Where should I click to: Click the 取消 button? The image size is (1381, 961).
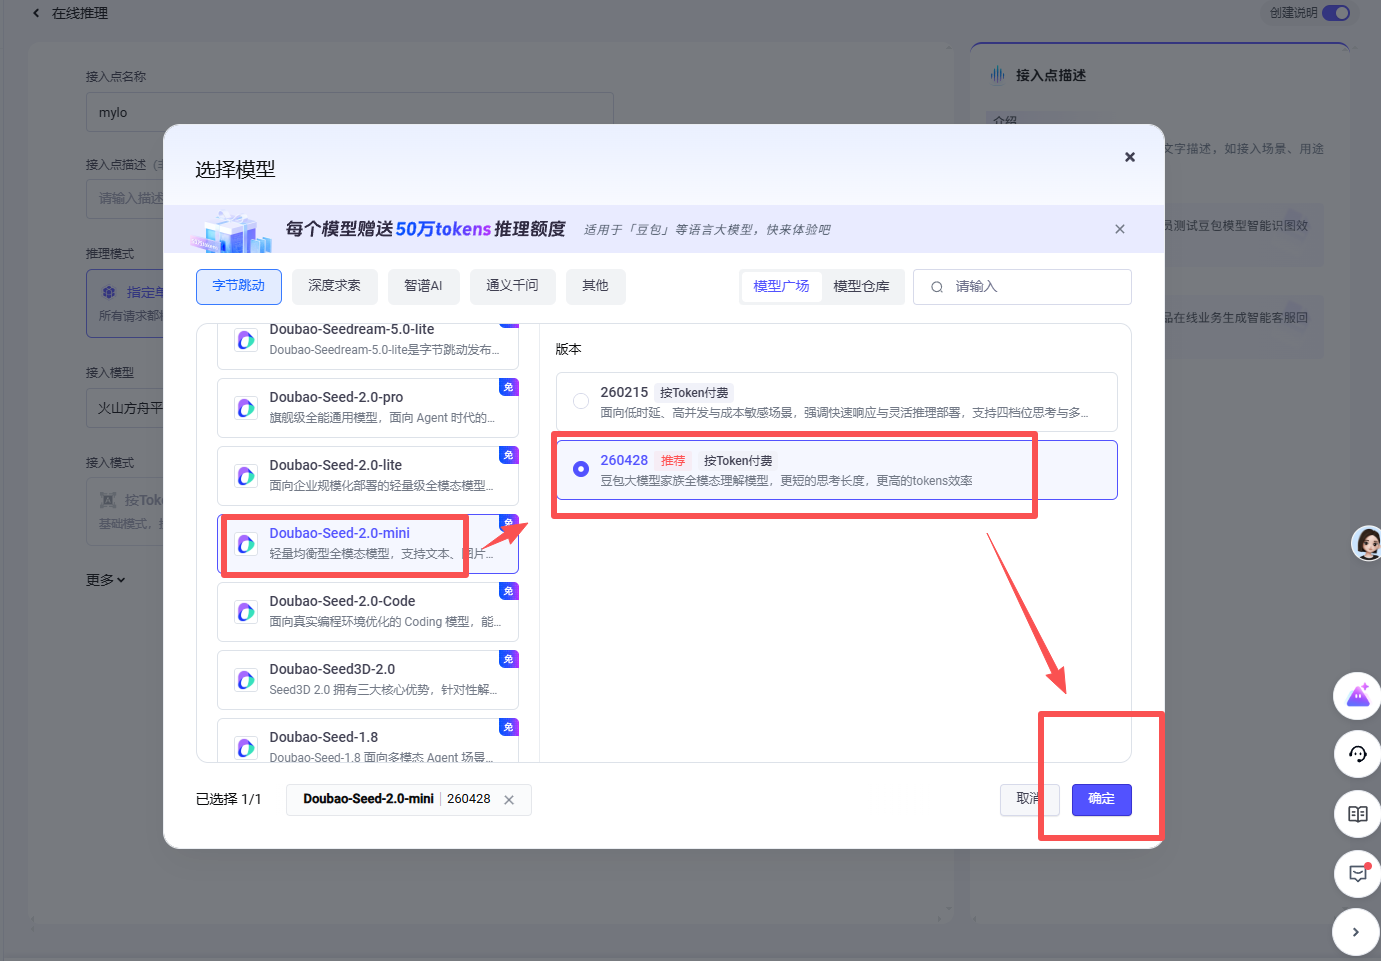point(1028,799)
